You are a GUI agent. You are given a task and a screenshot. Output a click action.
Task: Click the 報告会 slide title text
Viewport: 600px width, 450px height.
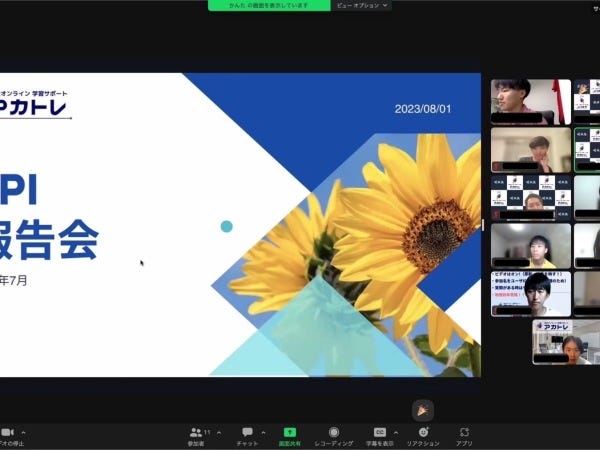[49, 240]
